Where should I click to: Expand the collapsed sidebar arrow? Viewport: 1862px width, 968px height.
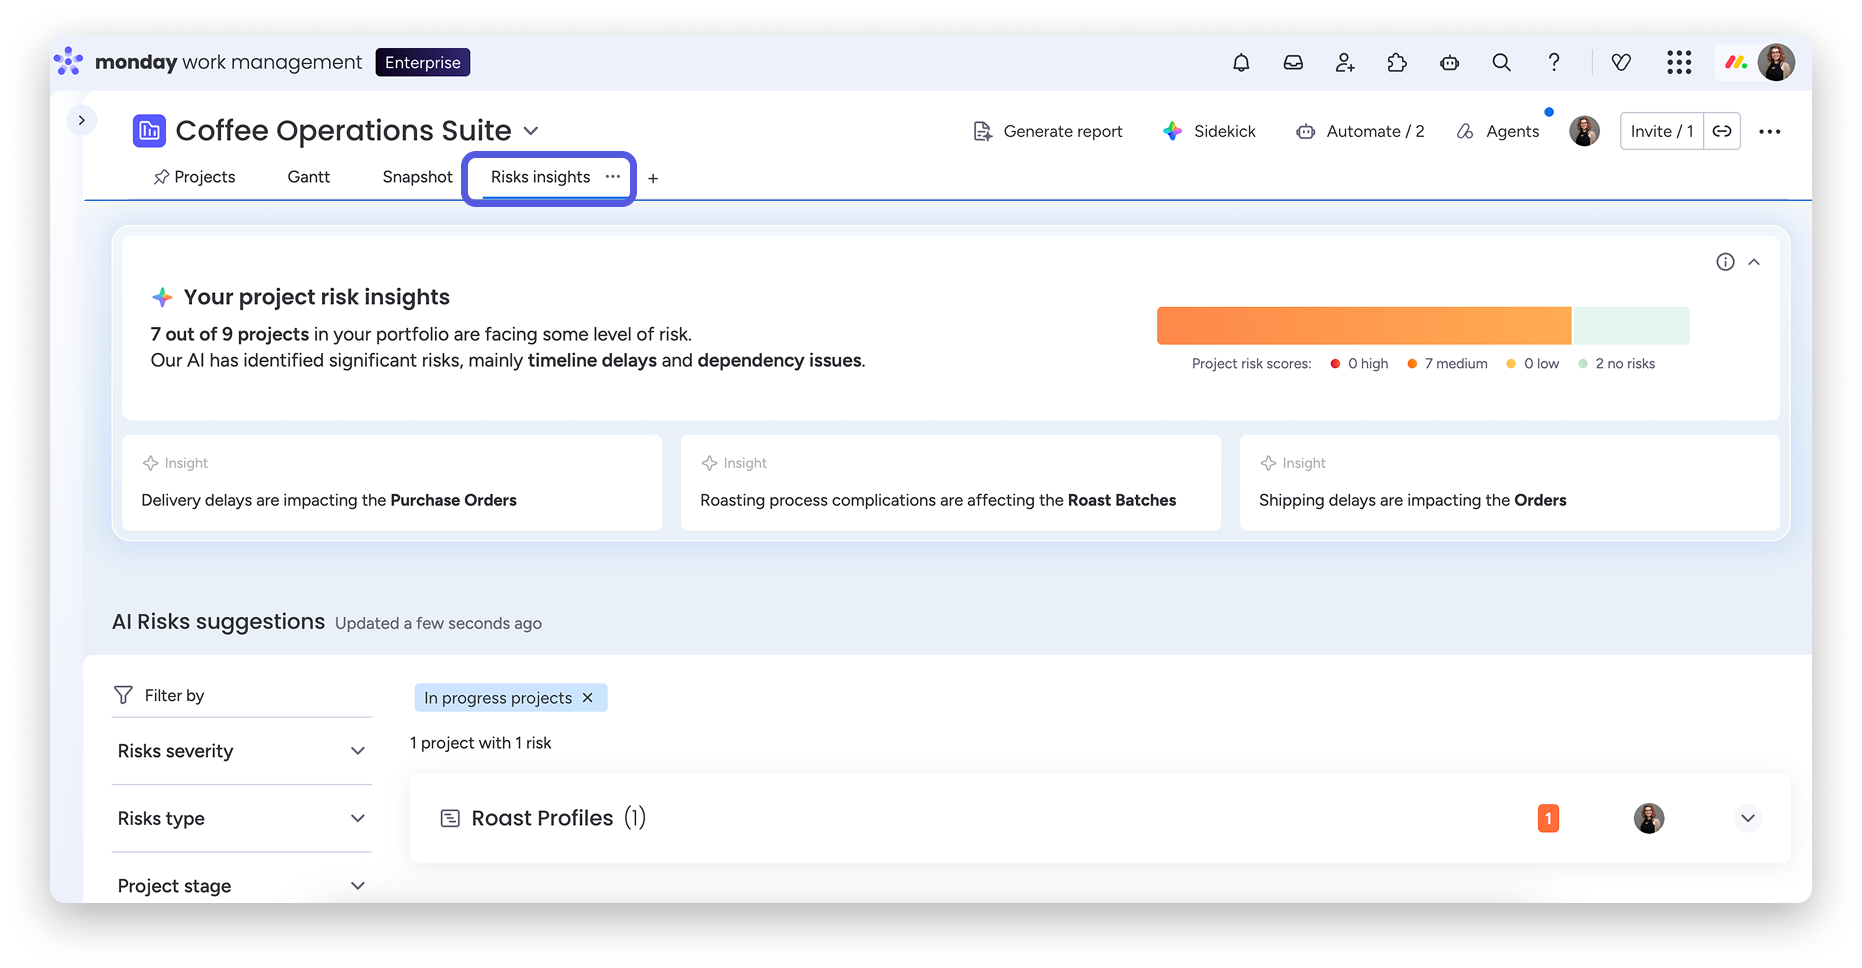click(82, 120)
